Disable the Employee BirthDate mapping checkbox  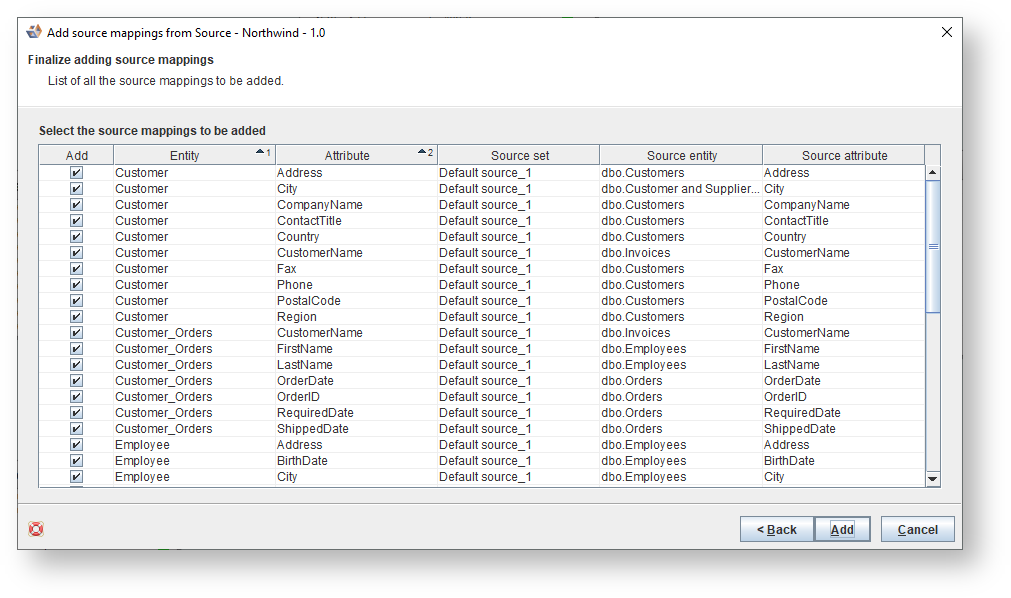click(x=76, y=460)
